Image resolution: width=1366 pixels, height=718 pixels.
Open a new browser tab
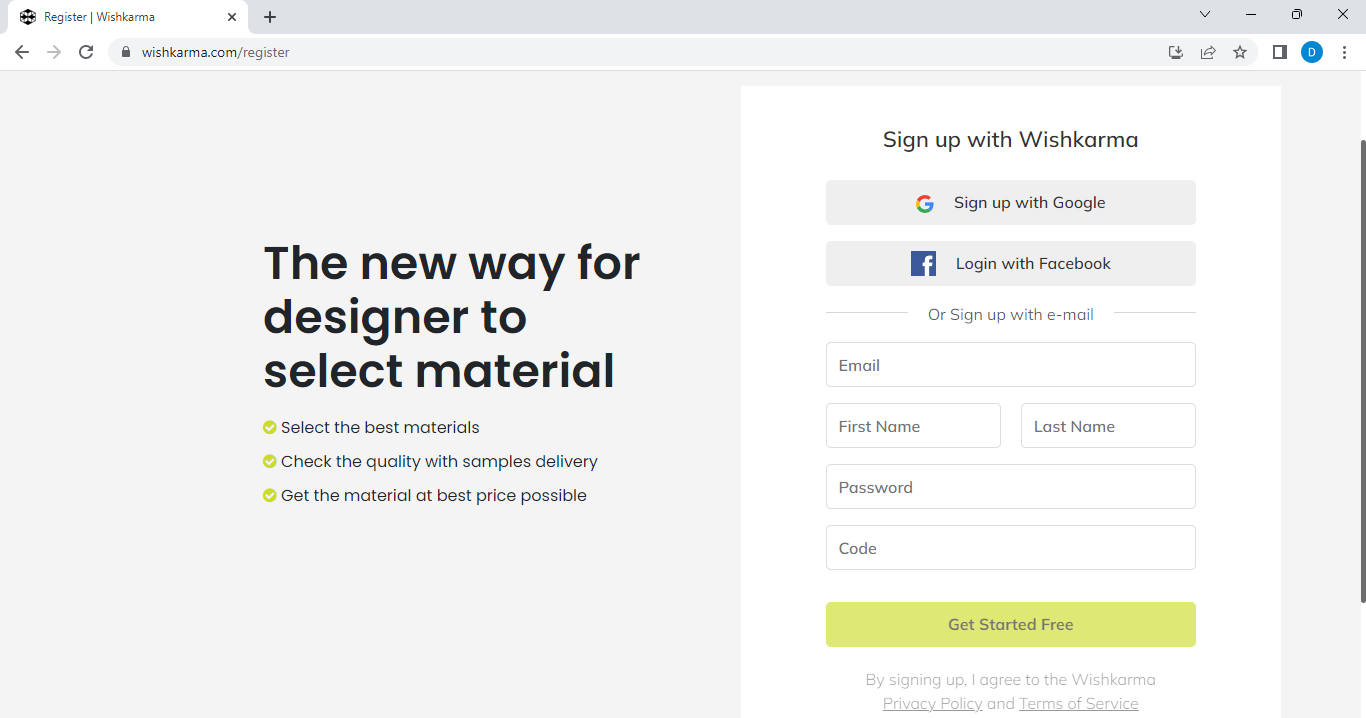(x=270, y=17)
